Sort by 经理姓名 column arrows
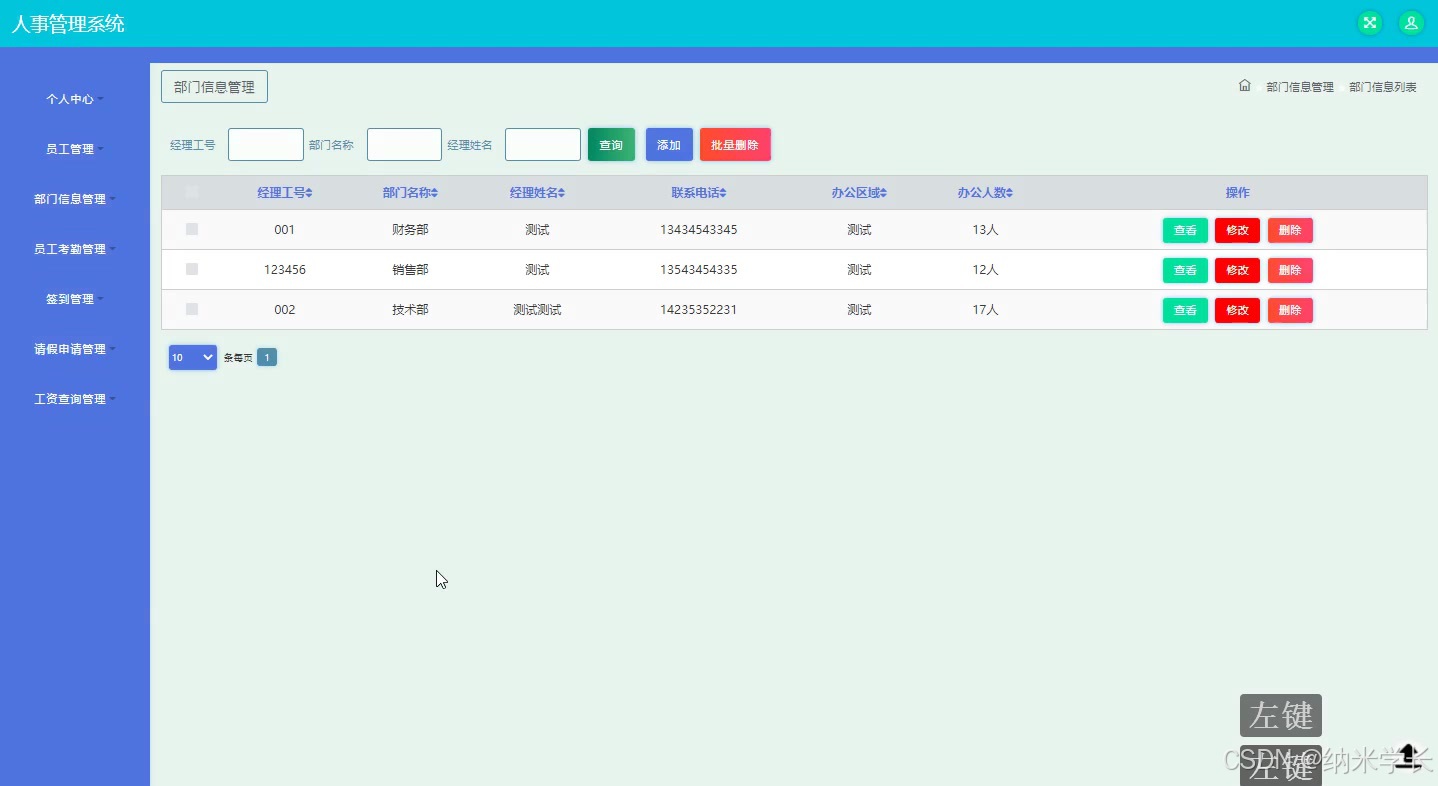 tap(562, 193)
